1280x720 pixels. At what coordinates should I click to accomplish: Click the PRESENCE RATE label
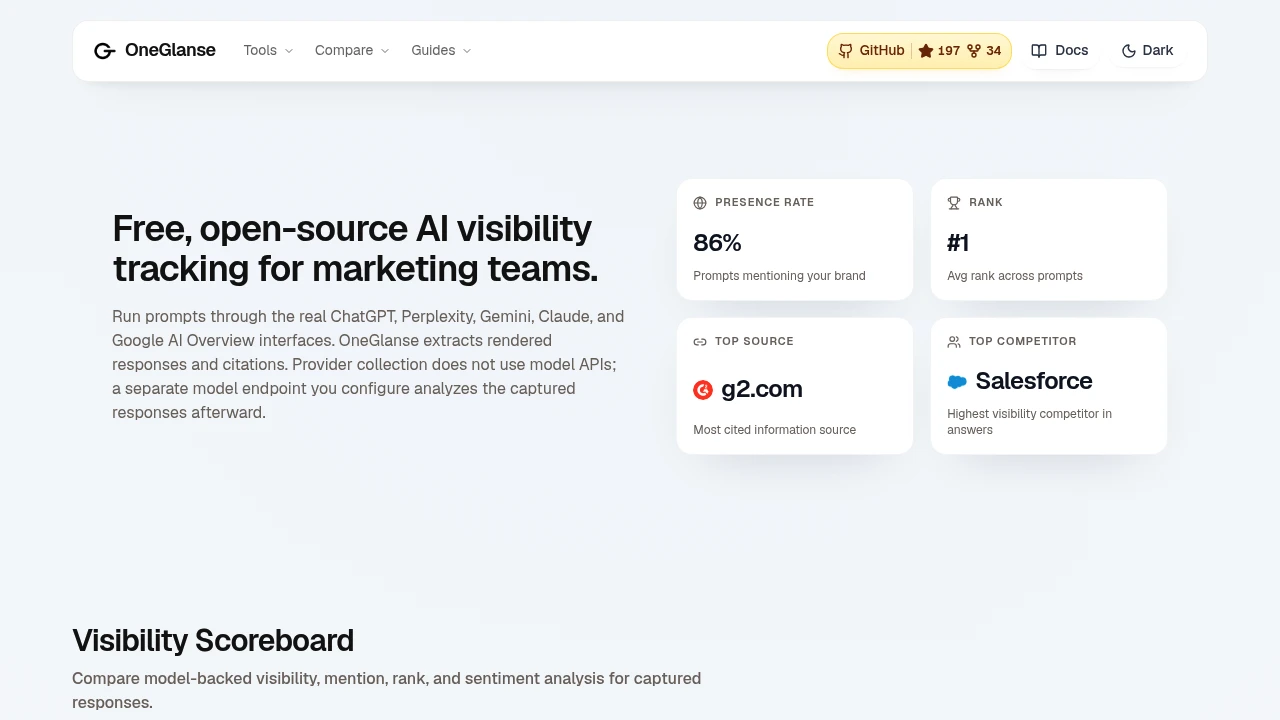click(x=765, y=203)
